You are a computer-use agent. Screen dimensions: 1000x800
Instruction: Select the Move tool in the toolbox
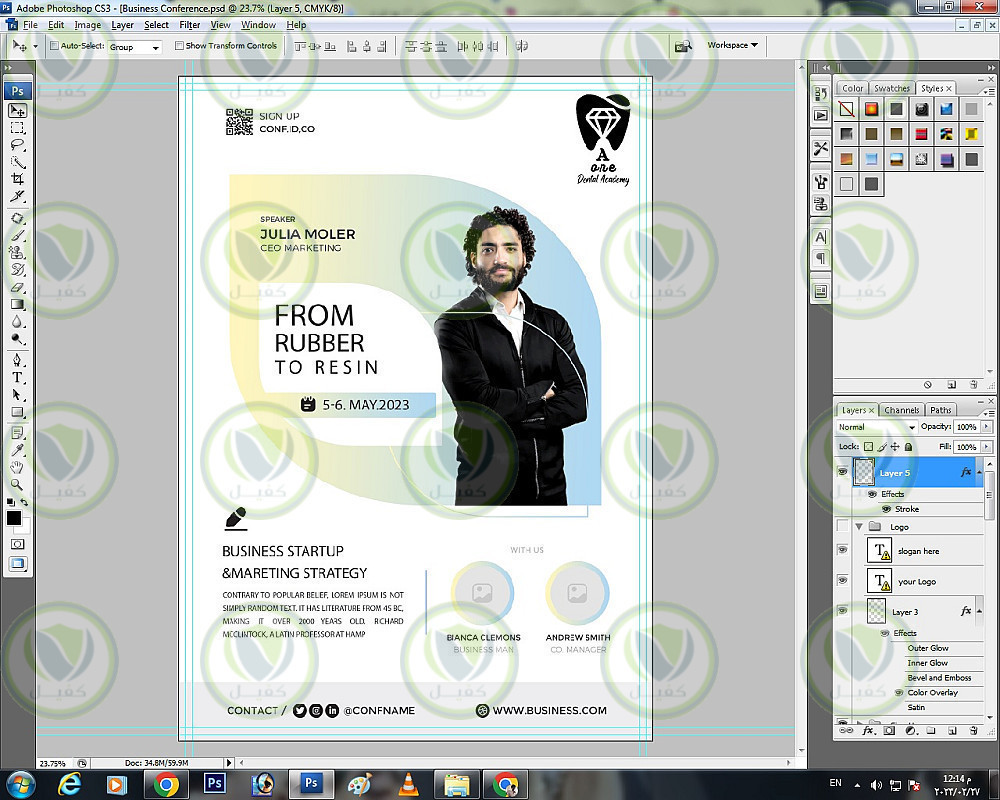[x=17, y=110]
